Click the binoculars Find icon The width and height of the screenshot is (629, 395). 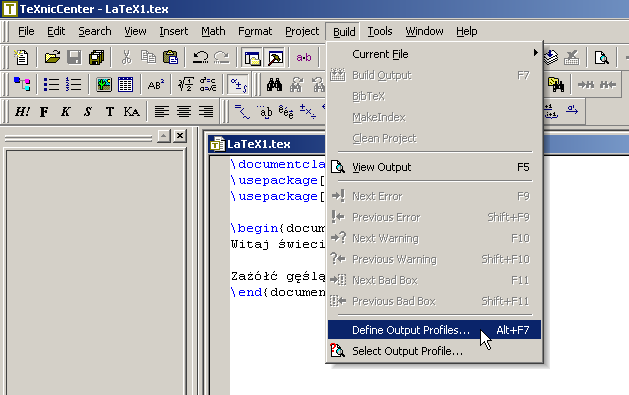(274, 84)
